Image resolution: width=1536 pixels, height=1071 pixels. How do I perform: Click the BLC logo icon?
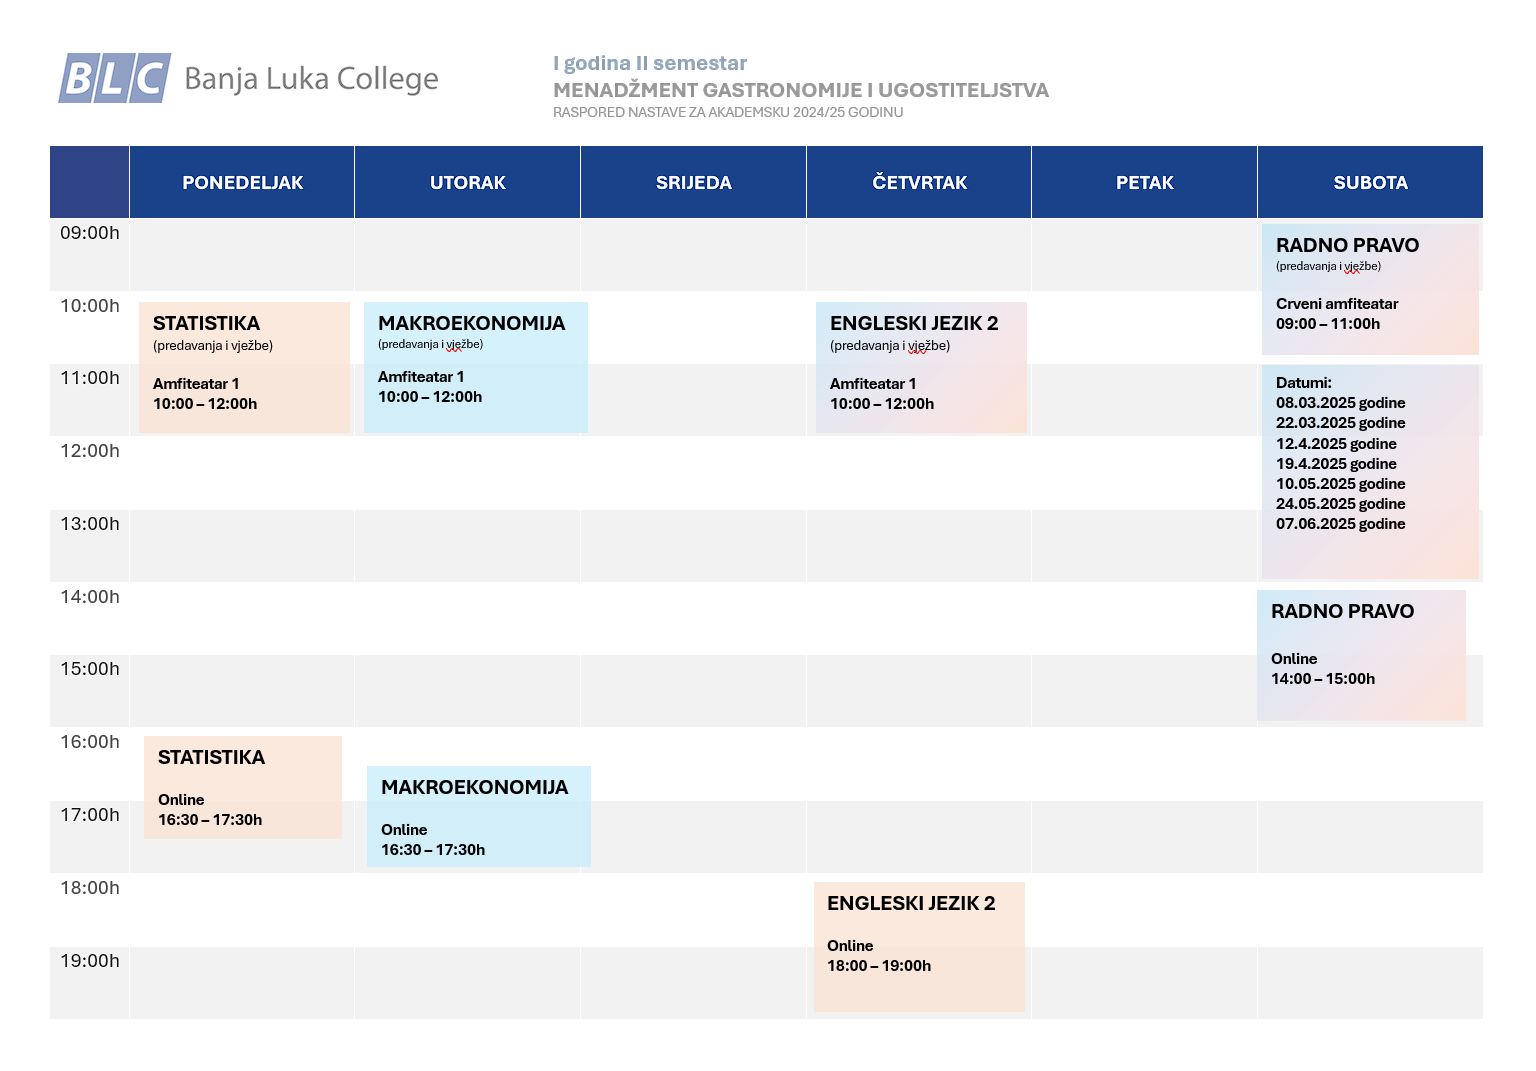coord(115,78)
